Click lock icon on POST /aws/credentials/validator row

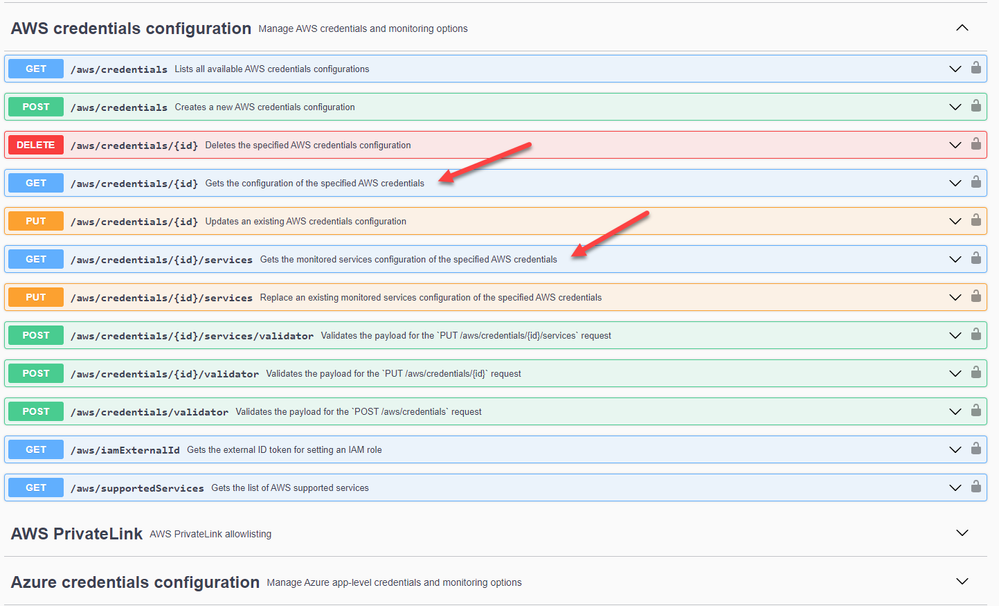[975, 412]
